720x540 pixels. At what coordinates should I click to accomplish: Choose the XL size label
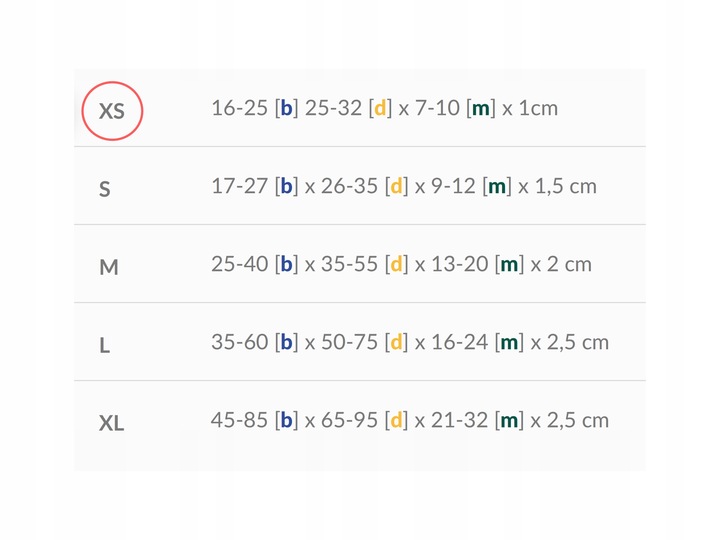tap(112, 423)
